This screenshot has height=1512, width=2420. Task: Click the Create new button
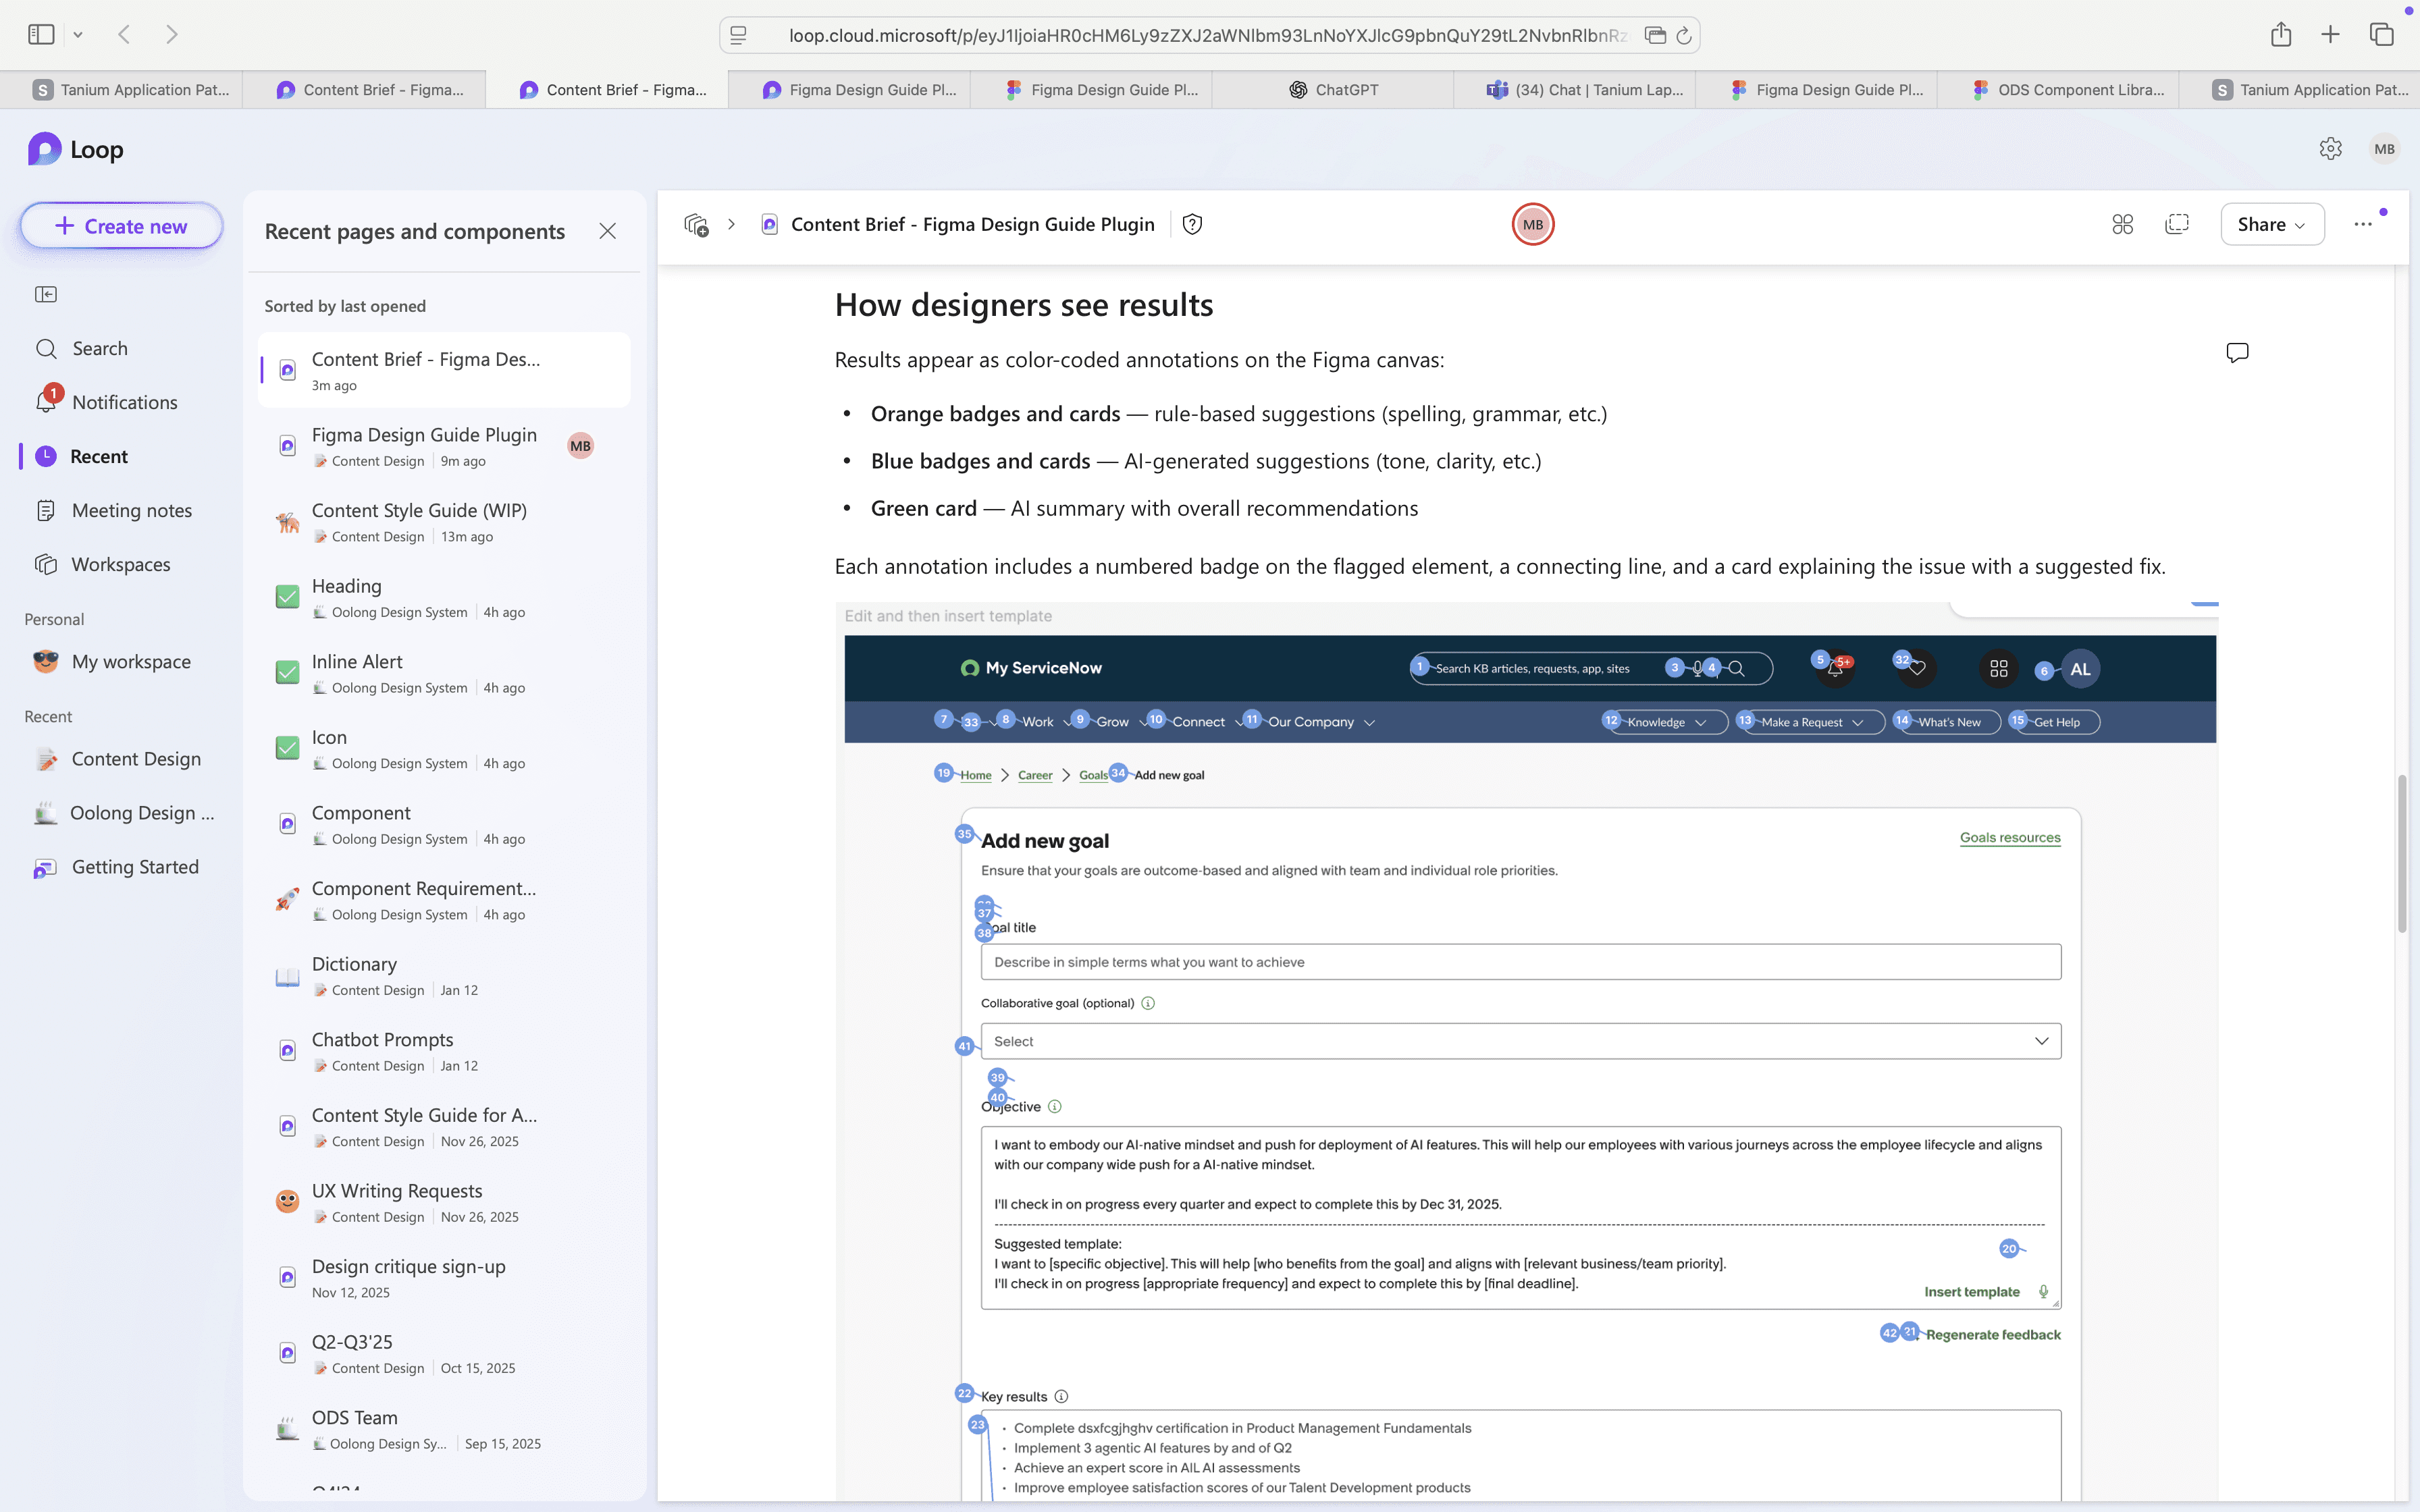[x=121, y=226]
